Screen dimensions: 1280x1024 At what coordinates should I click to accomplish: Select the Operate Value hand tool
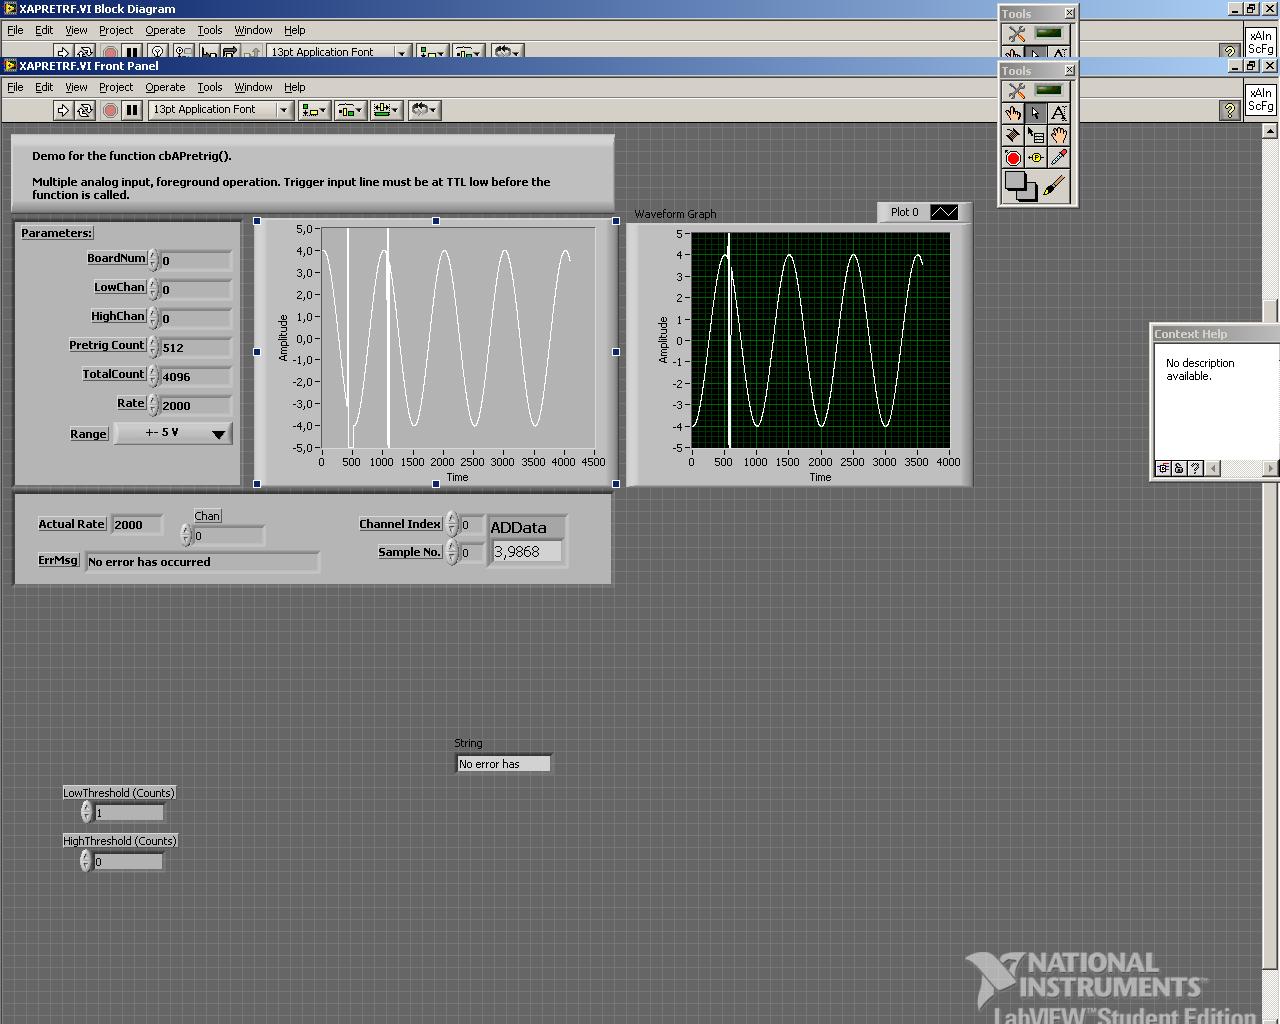point(1013,113)
